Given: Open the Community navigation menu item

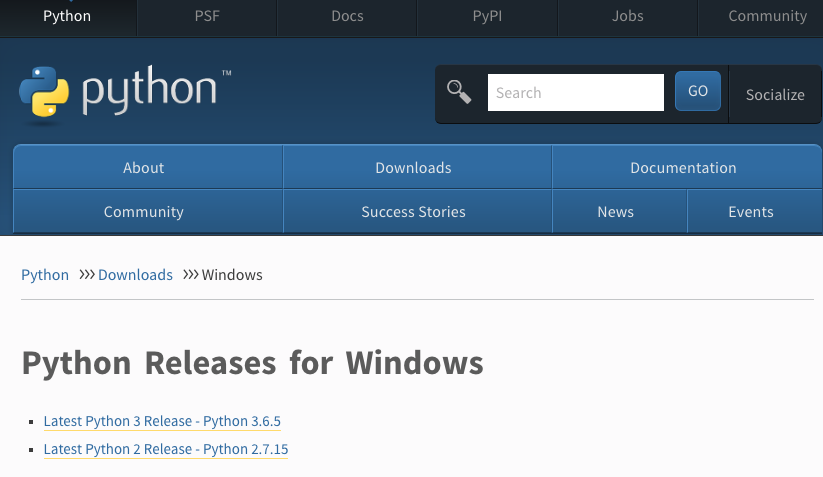Looking at the screenshot, I should [148, 211].
